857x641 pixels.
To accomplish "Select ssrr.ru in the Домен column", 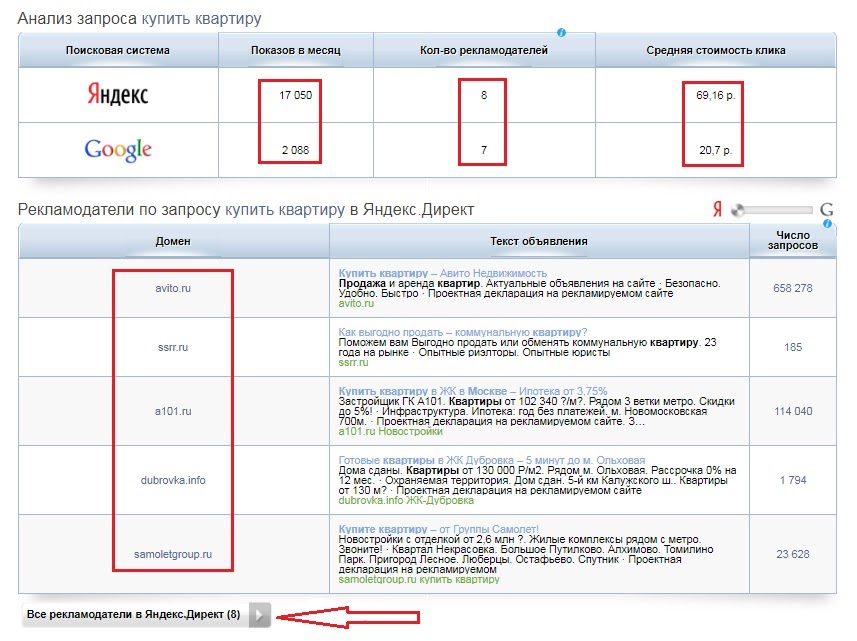I will tap(173, 347).
